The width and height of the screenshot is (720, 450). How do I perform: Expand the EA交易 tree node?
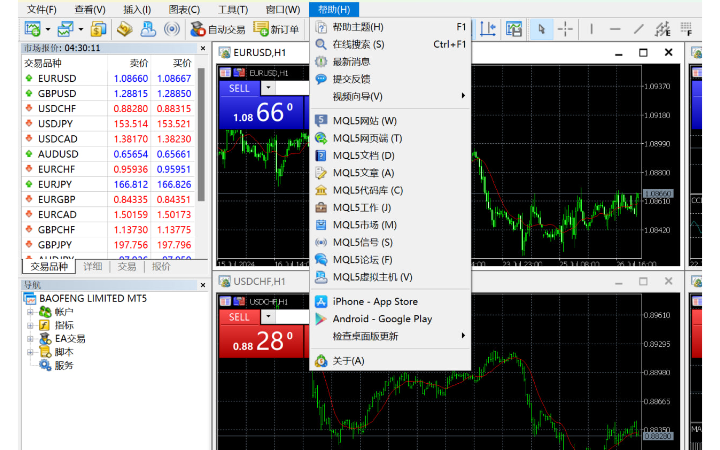(x=30, y=339)
